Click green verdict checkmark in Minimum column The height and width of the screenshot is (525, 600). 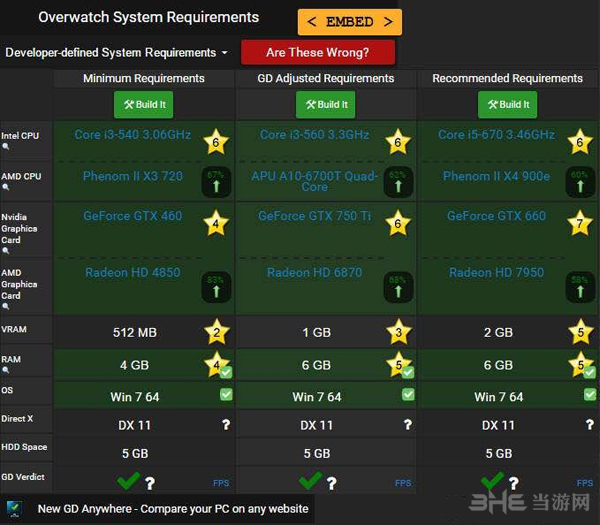128,481
